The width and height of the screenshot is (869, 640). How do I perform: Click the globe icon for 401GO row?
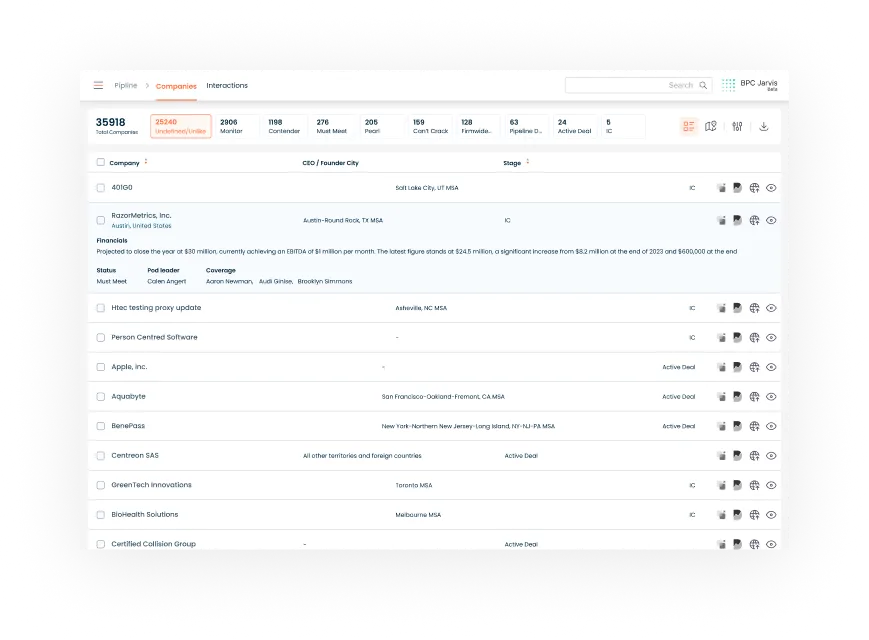tap(755, 188)
